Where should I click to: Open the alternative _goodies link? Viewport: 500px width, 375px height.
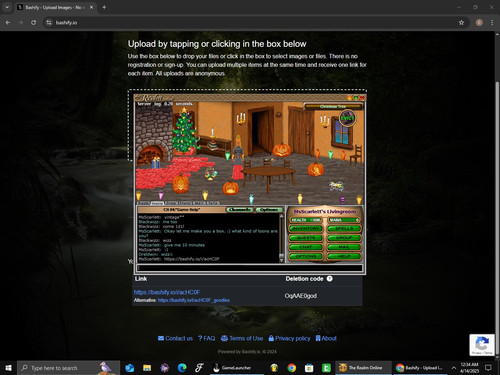click(x=194, y=300)
